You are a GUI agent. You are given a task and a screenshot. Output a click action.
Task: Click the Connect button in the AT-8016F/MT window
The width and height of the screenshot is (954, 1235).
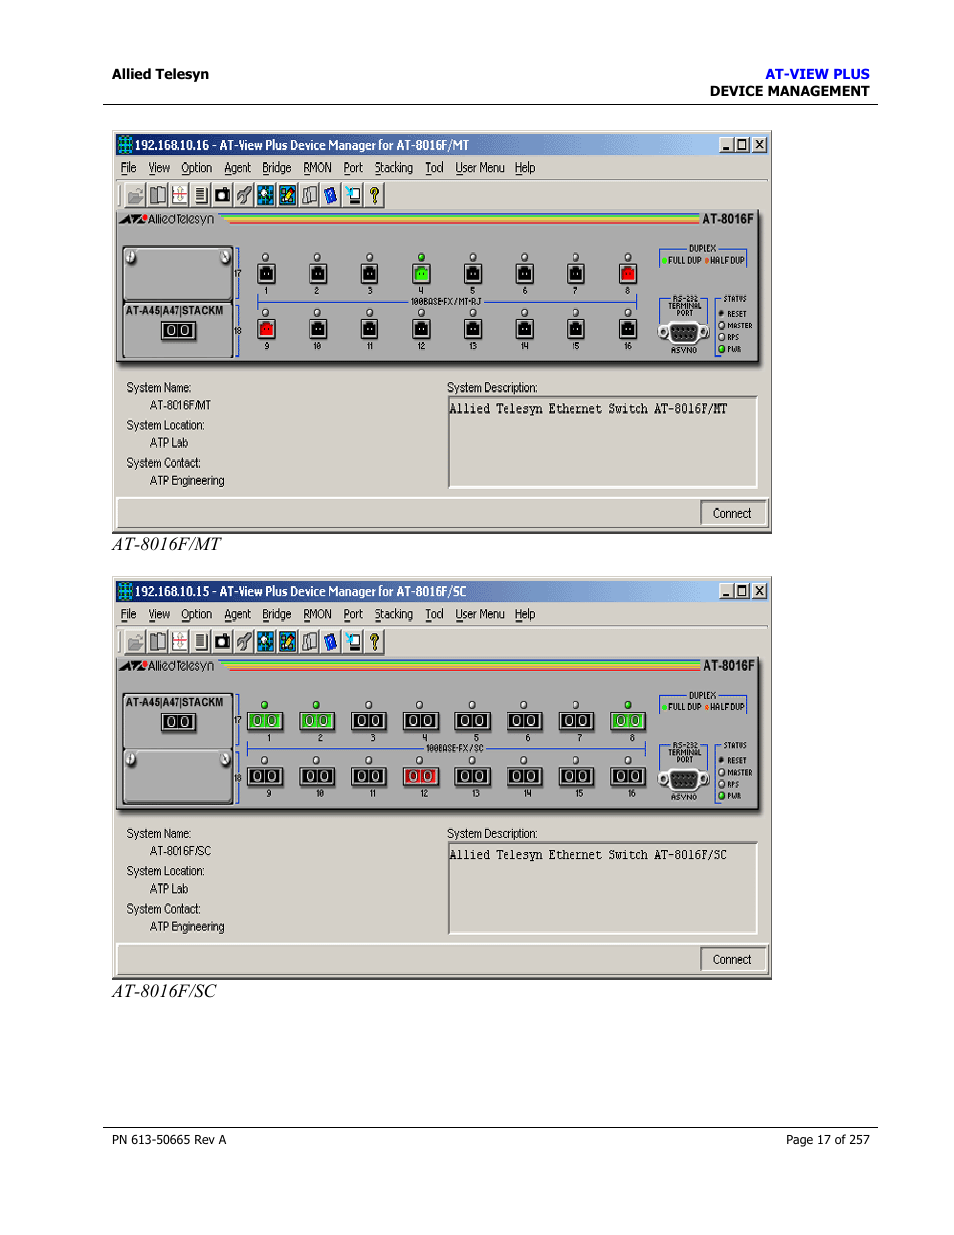pyautogui.click(x=732, y=513)
